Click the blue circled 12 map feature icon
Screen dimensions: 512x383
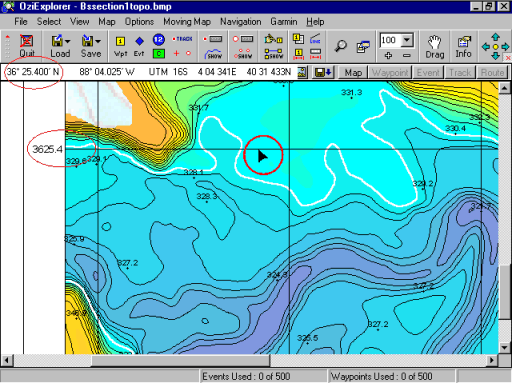coord(159,40)
